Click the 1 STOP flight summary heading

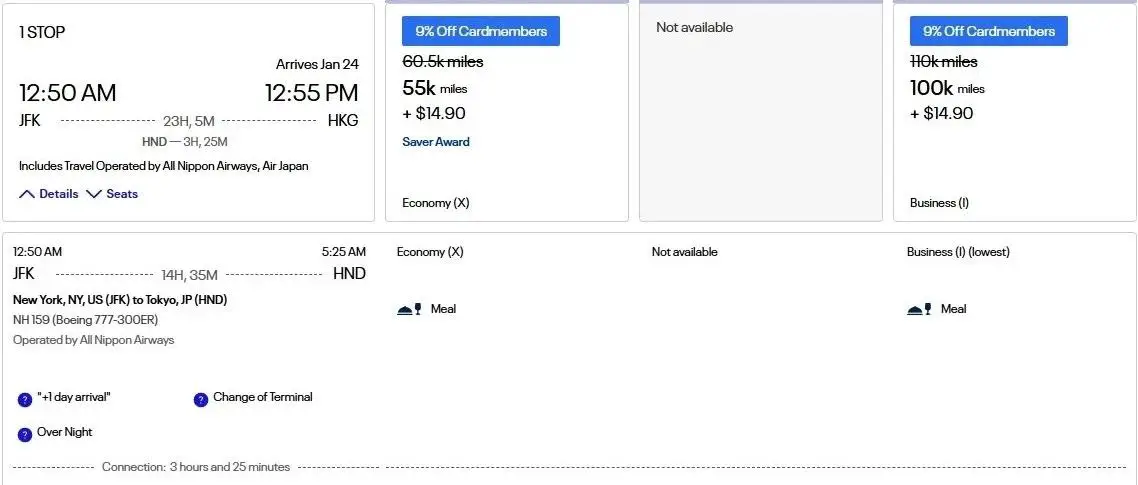click(42, 32)
